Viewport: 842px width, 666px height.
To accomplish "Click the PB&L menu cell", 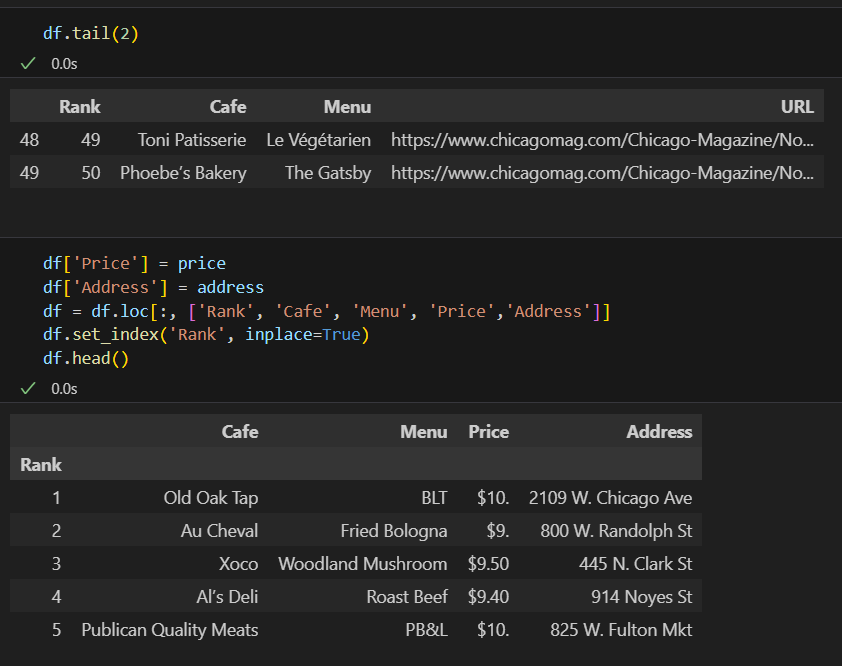I will 426,629.
